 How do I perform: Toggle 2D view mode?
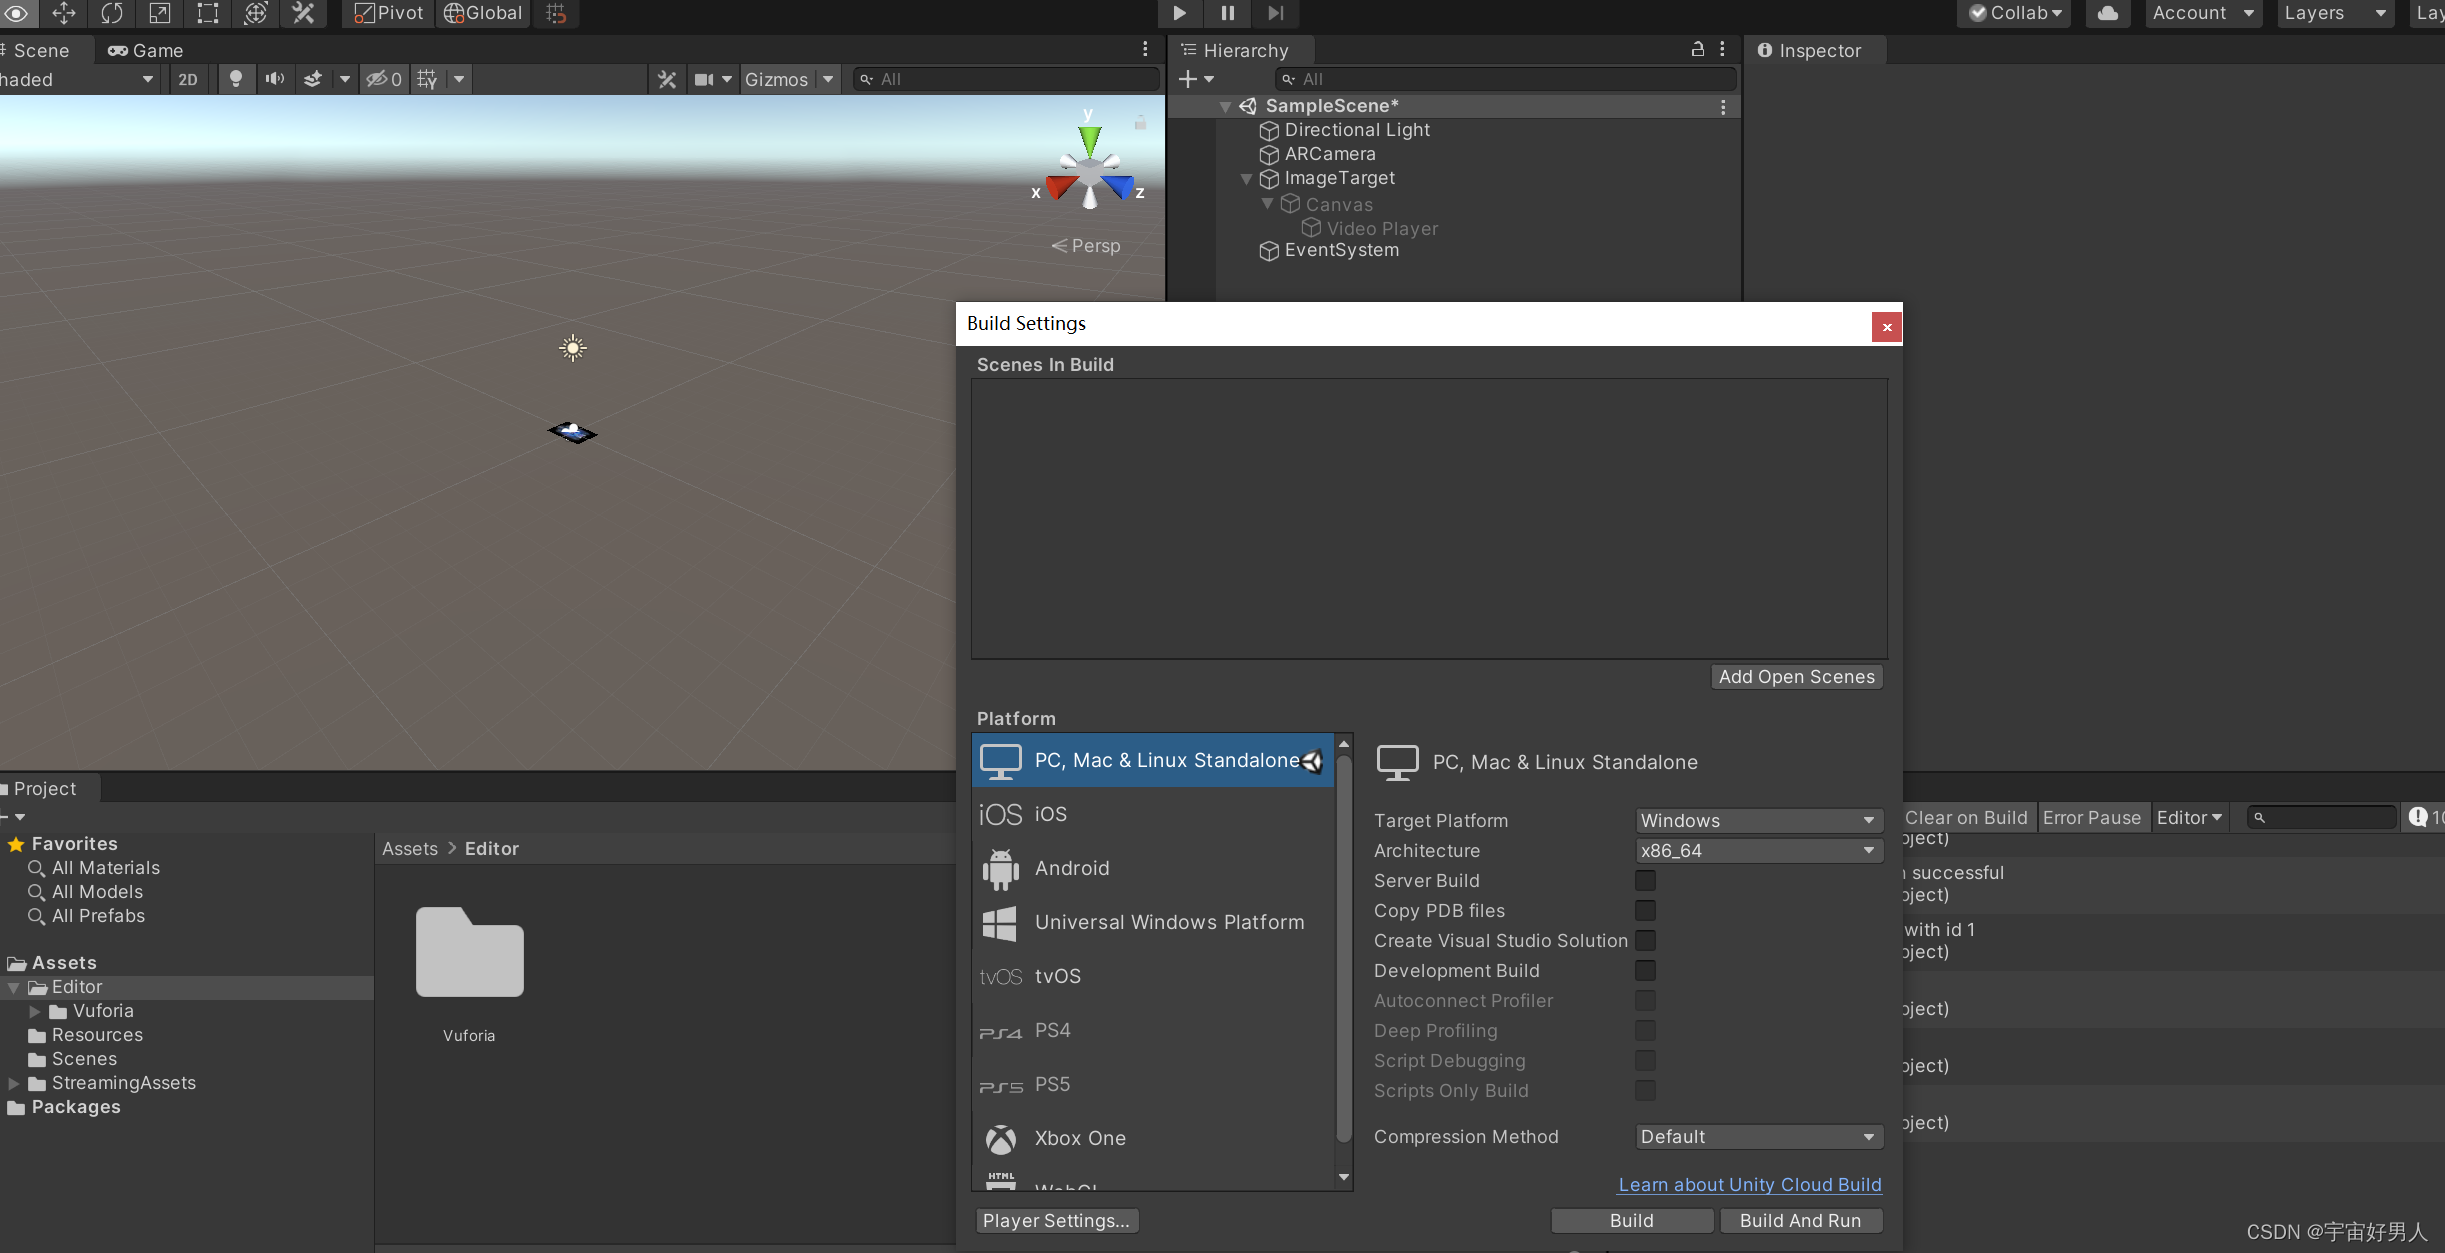188,79
